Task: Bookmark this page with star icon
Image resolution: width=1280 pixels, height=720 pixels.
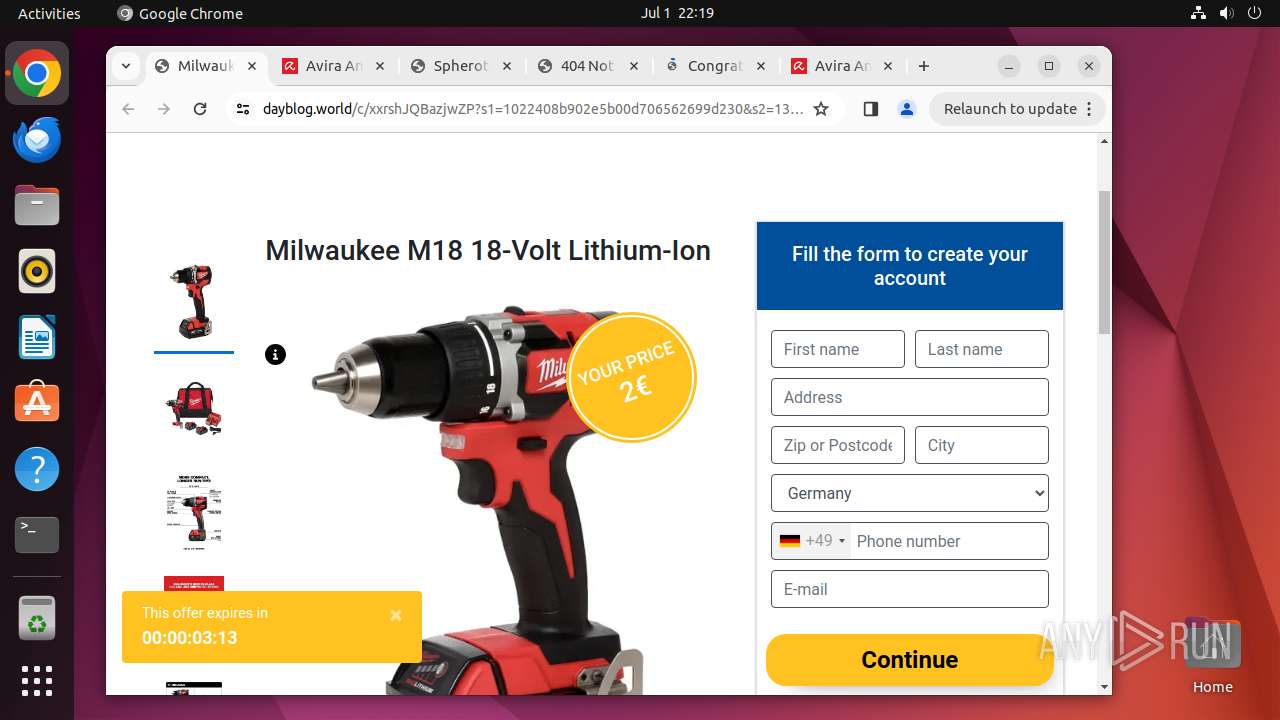Action: click(x=821, y=109)
